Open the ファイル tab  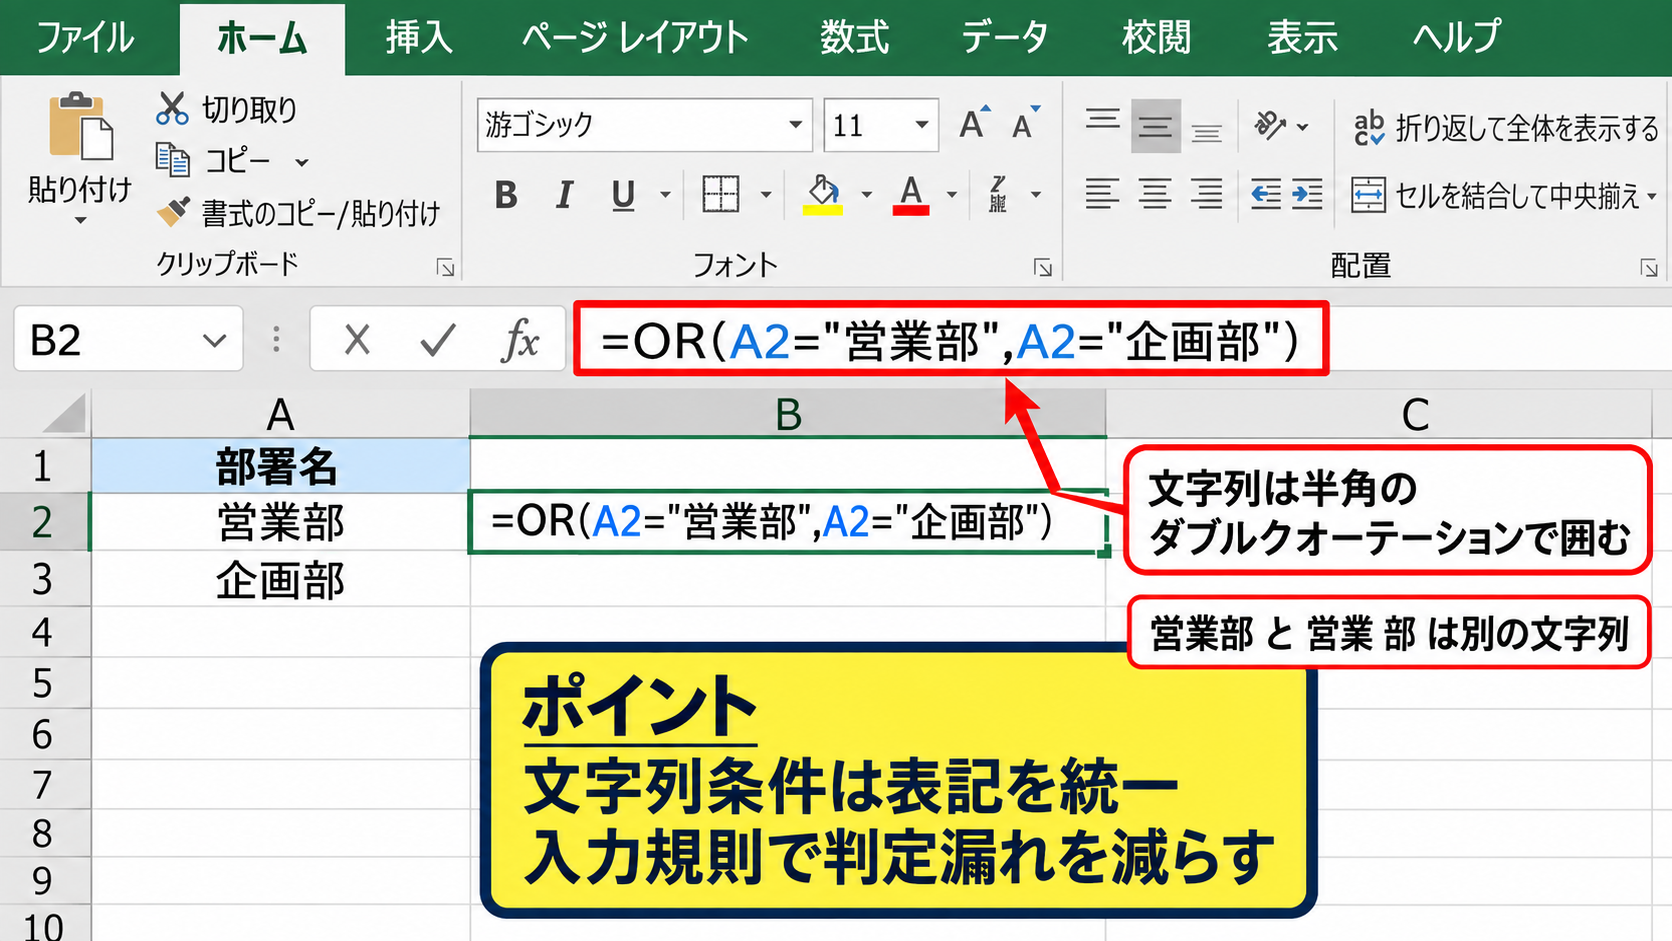point(84,38)
